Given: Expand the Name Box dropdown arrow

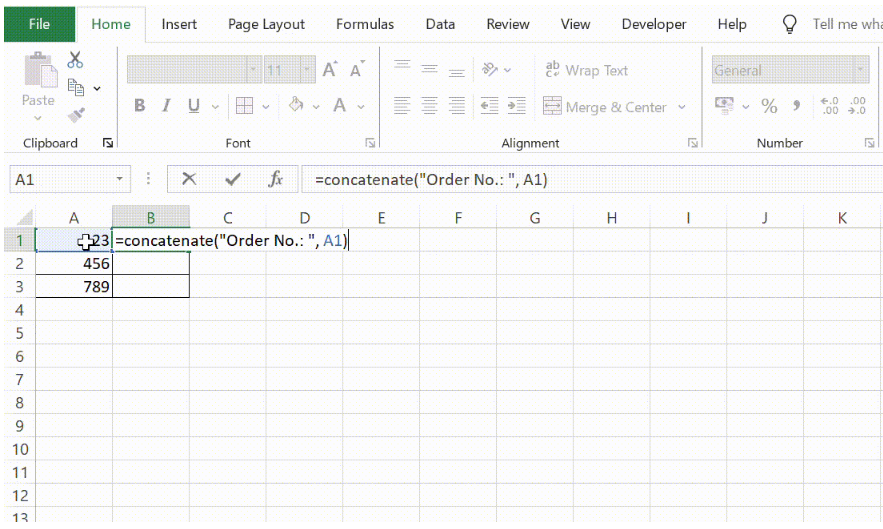Looking at the screenshot, I should pos(119,179).
